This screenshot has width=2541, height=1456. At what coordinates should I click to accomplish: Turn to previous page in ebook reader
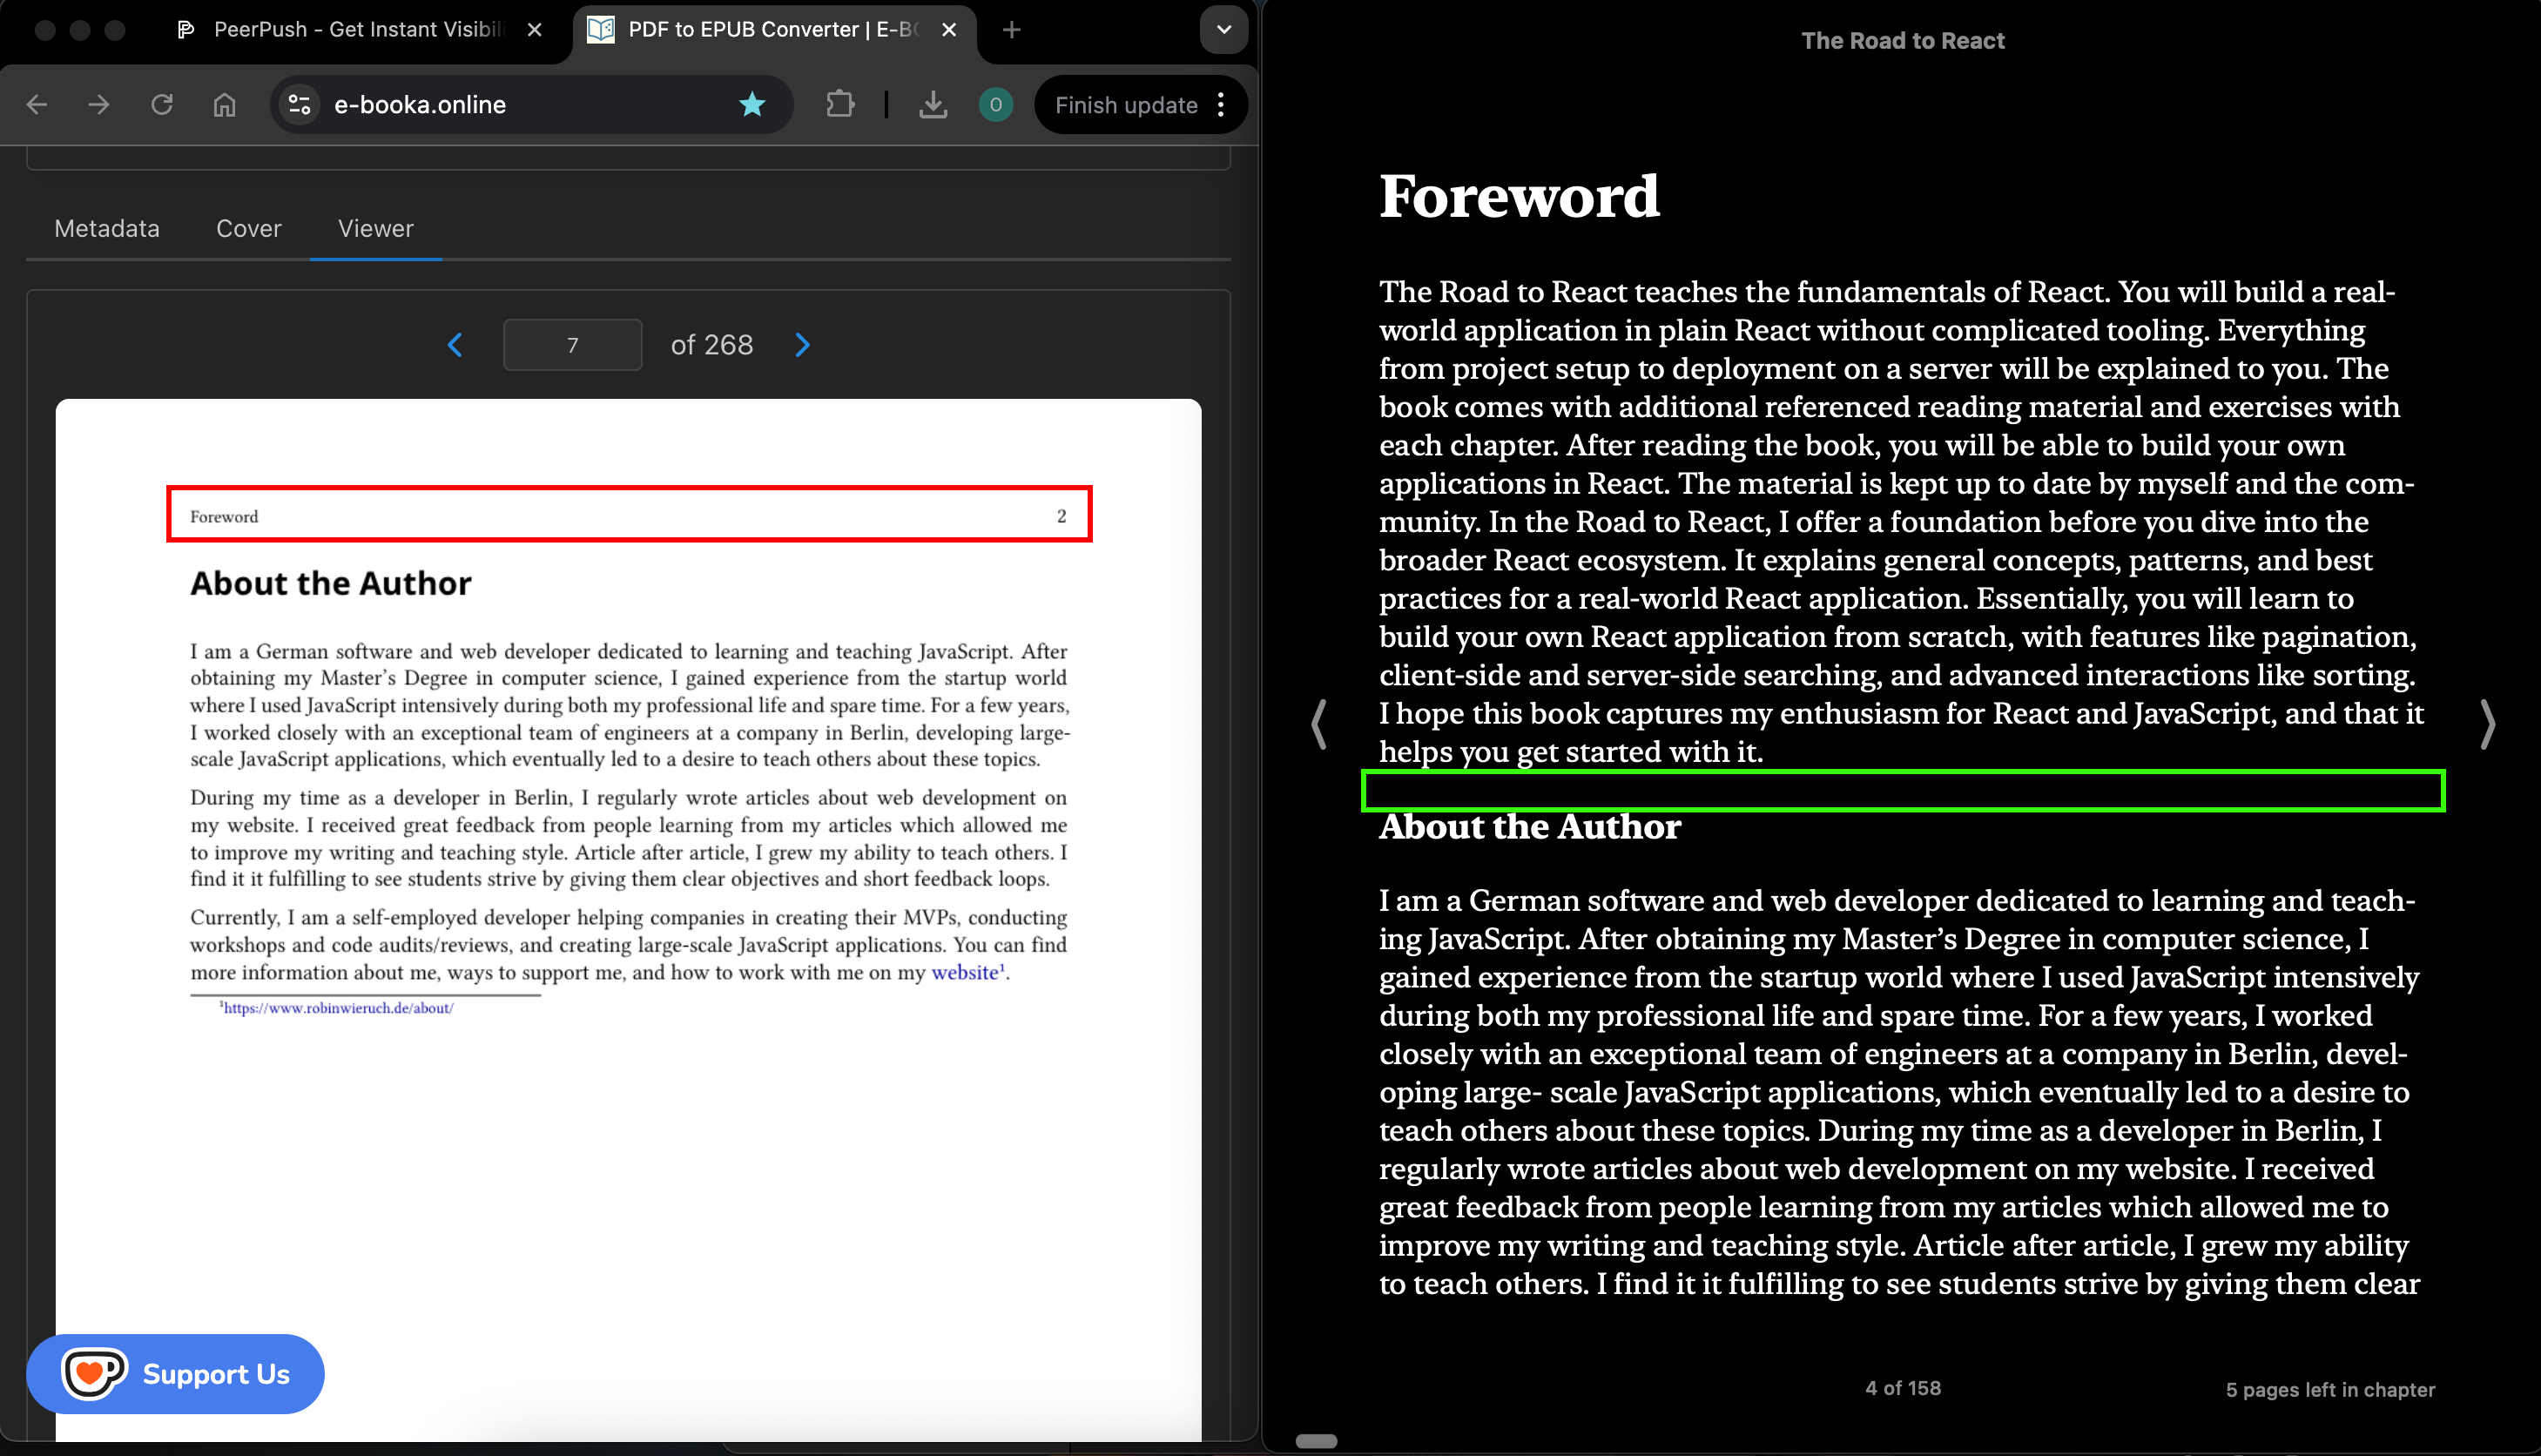click(1319, 724)
